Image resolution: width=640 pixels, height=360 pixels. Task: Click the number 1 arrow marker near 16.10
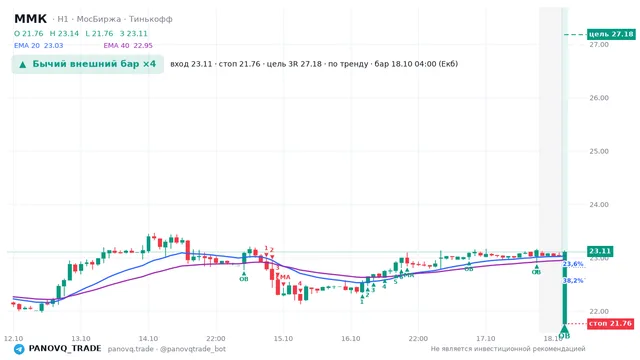click(362, 300)
